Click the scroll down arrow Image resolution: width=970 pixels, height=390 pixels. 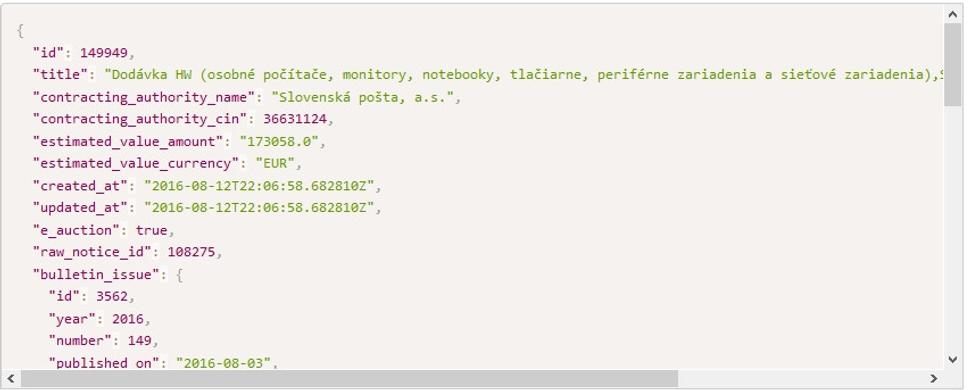(952, 360)
